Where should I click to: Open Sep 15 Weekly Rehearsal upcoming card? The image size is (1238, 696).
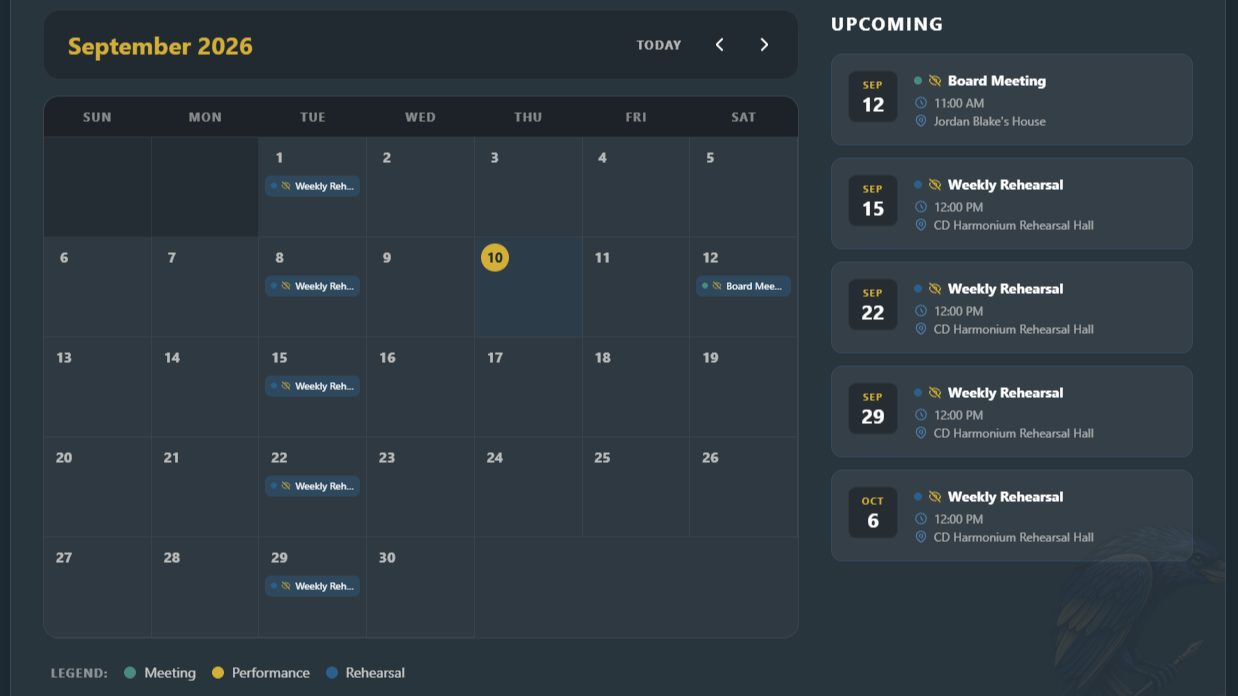(1012, 204)
